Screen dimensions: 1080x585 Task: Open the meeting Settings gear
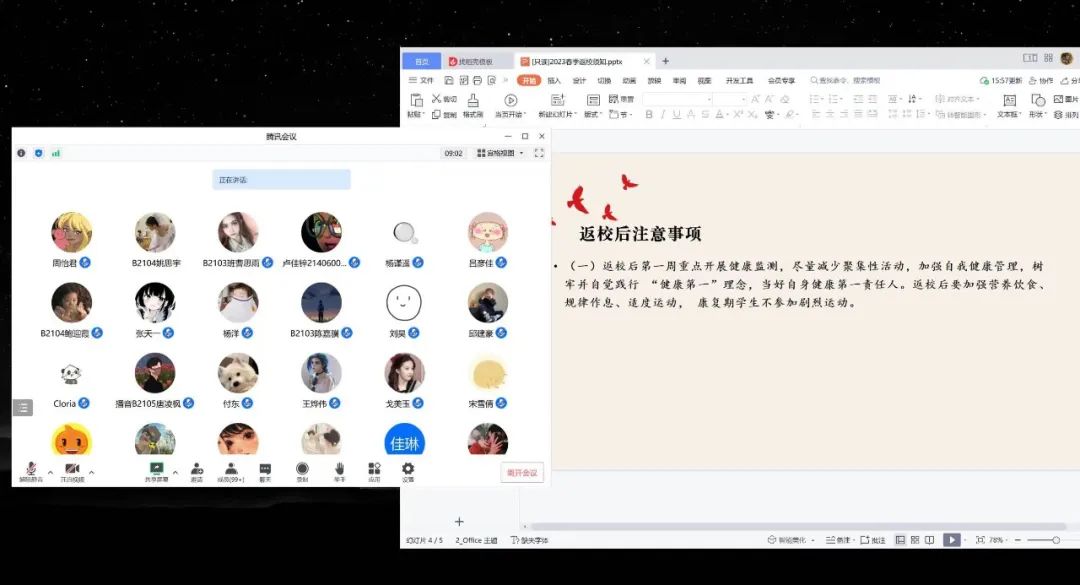coord(407,469)
